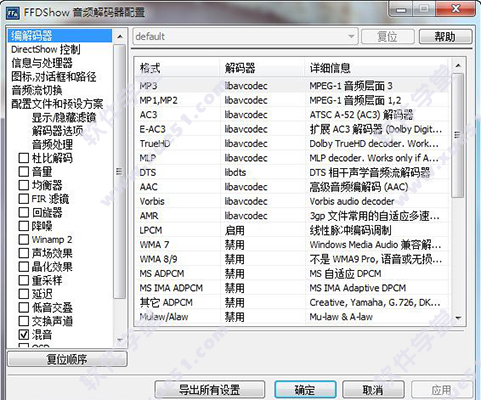Image resolution: width=481 pixels, height=400 pixels.
Task: Click the 详细信息 column header
Action: (x=379, y=68)
